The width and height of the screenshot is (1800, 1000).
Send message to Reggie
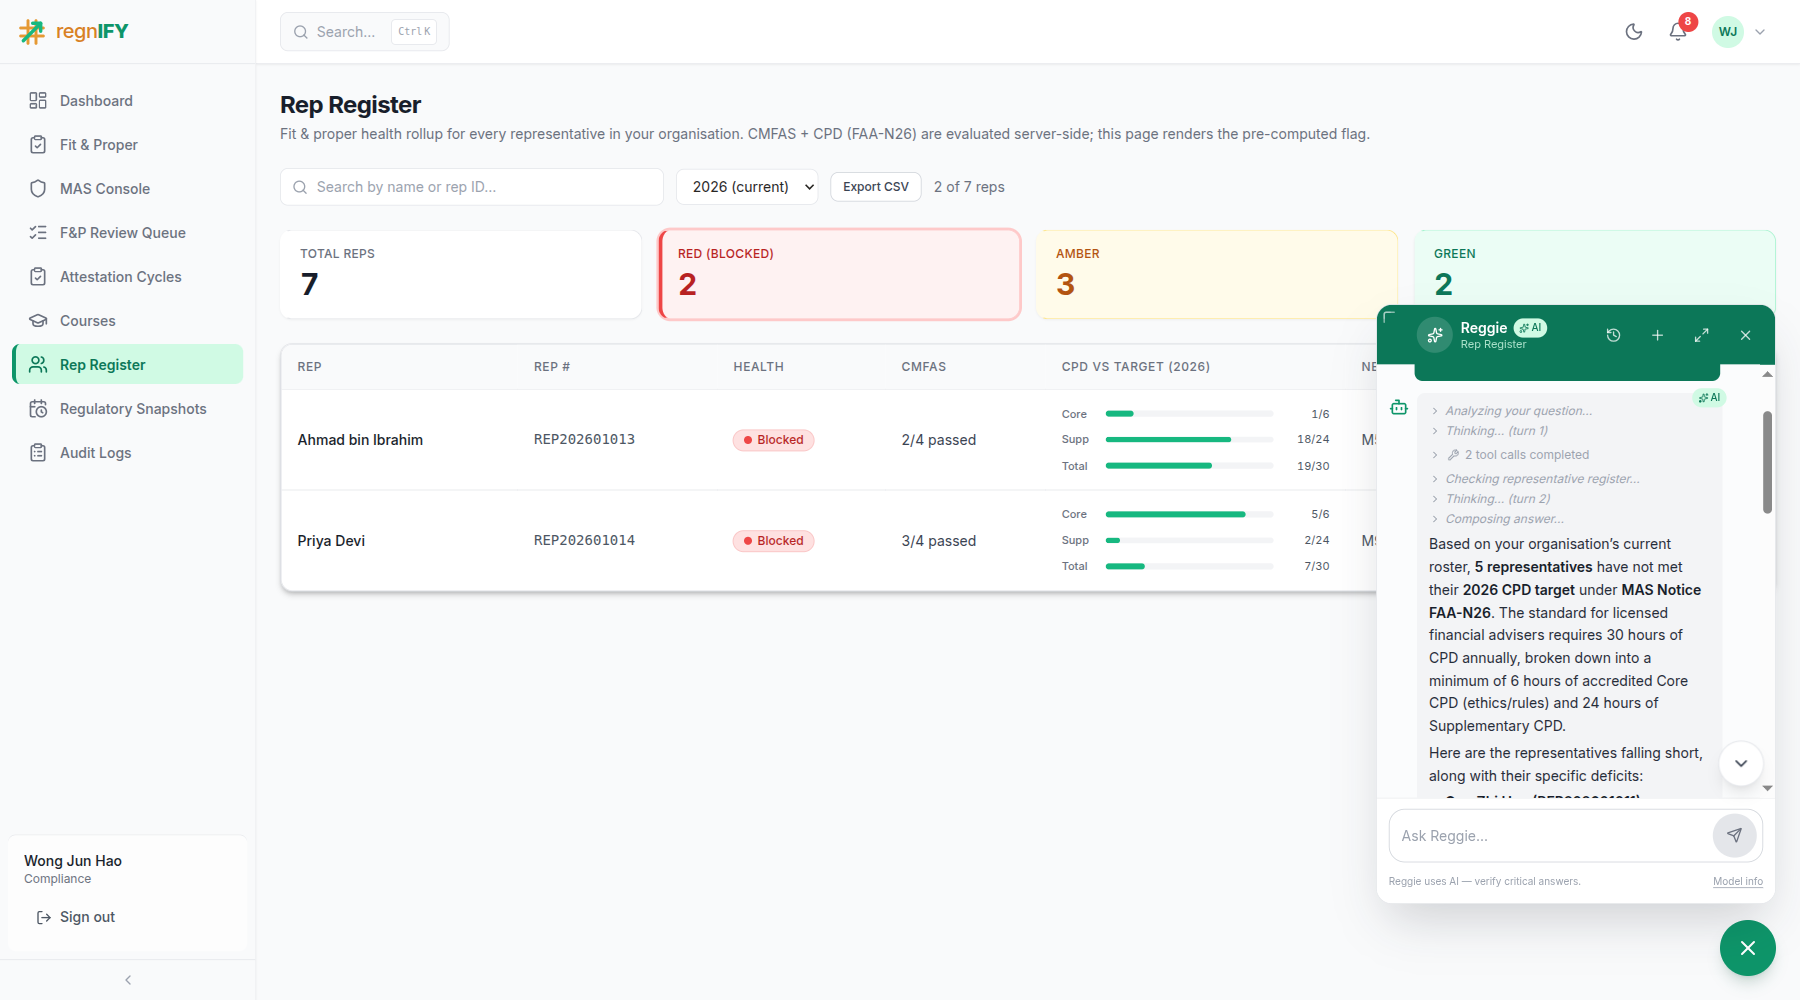(1734, 836)
